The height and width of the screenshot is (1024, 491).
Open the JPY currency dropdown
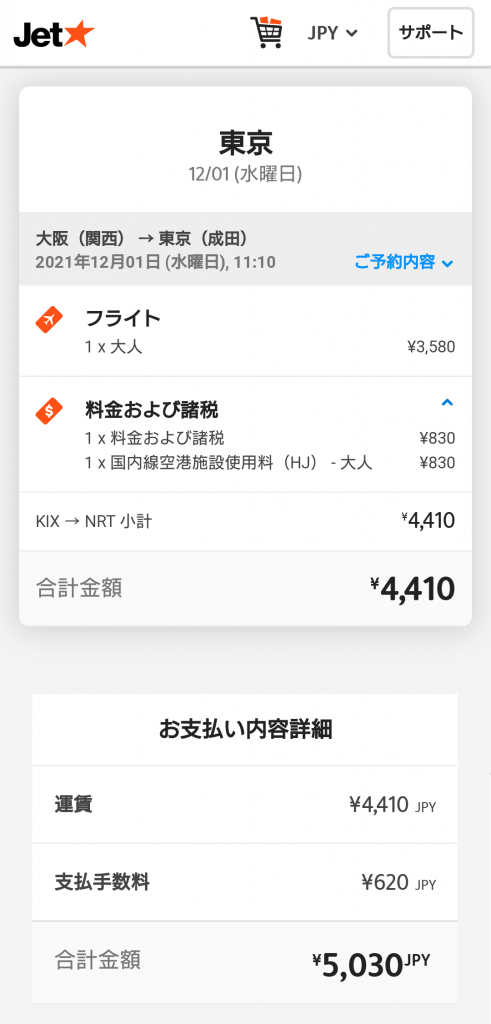click(x=332, y=33)
